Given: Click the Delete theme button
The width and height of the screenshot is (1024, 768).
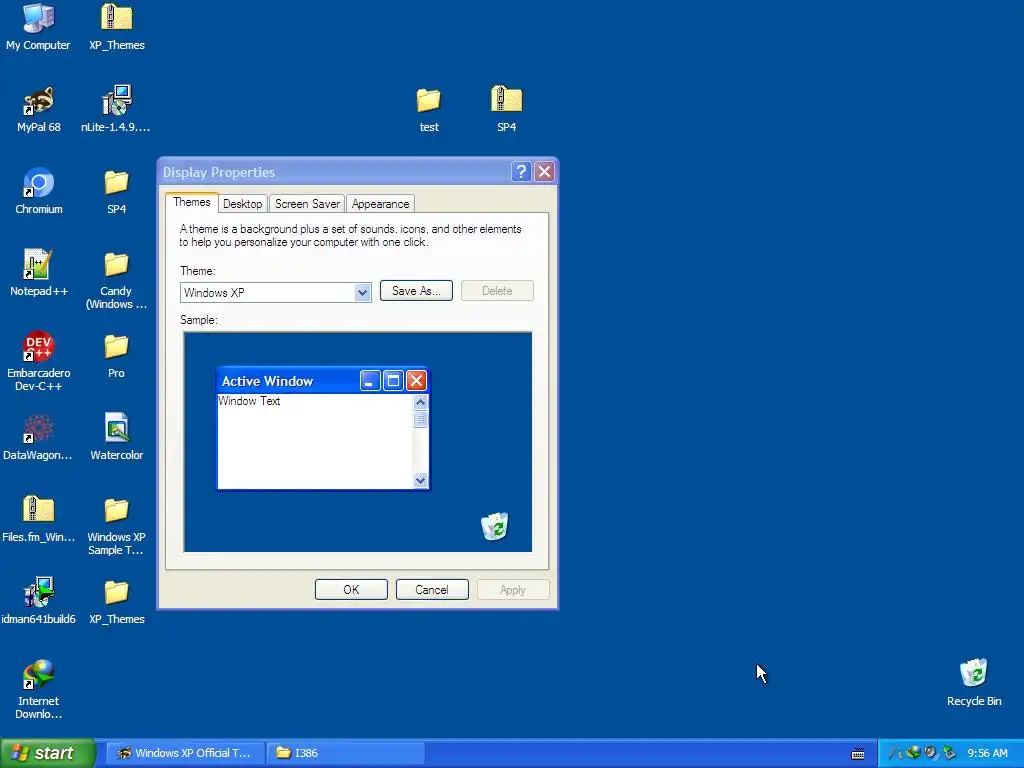Looking at the screenshot, I should click(497, 291).
